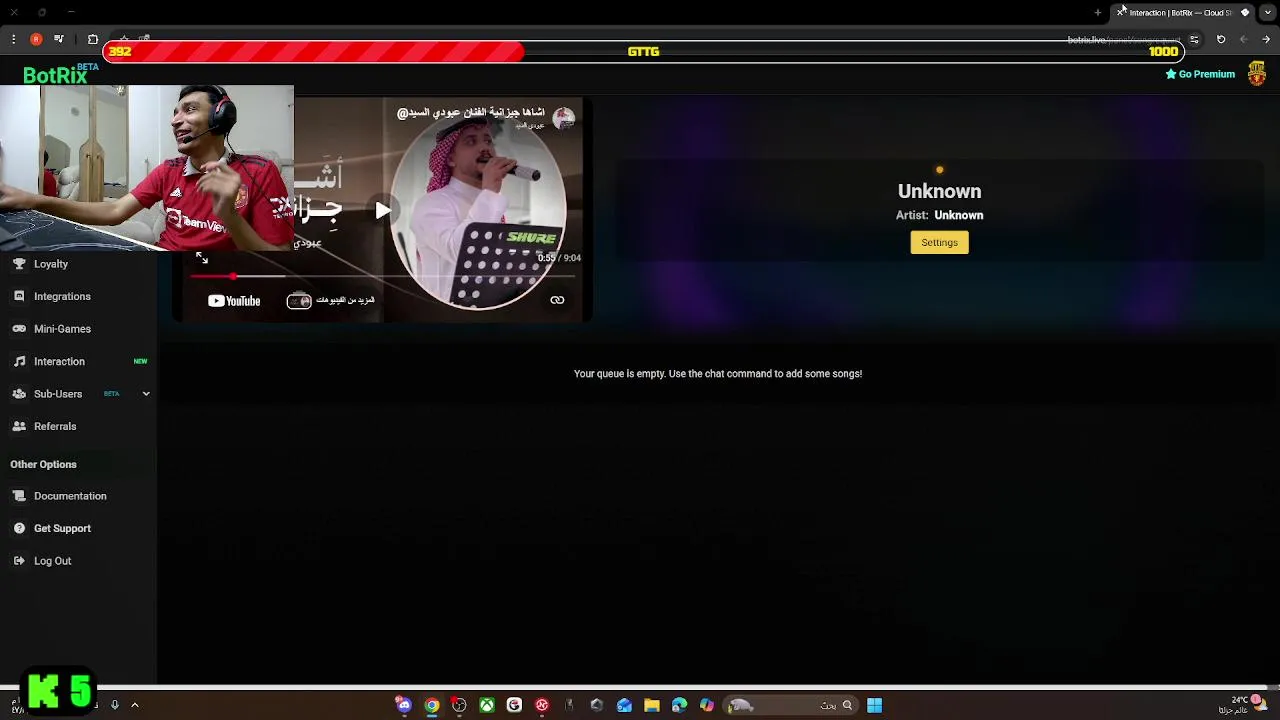The height and width of the screenshot is (720, 1280).
Task: Open OBS Studio from the taskbar
Action: coord(459,705)
